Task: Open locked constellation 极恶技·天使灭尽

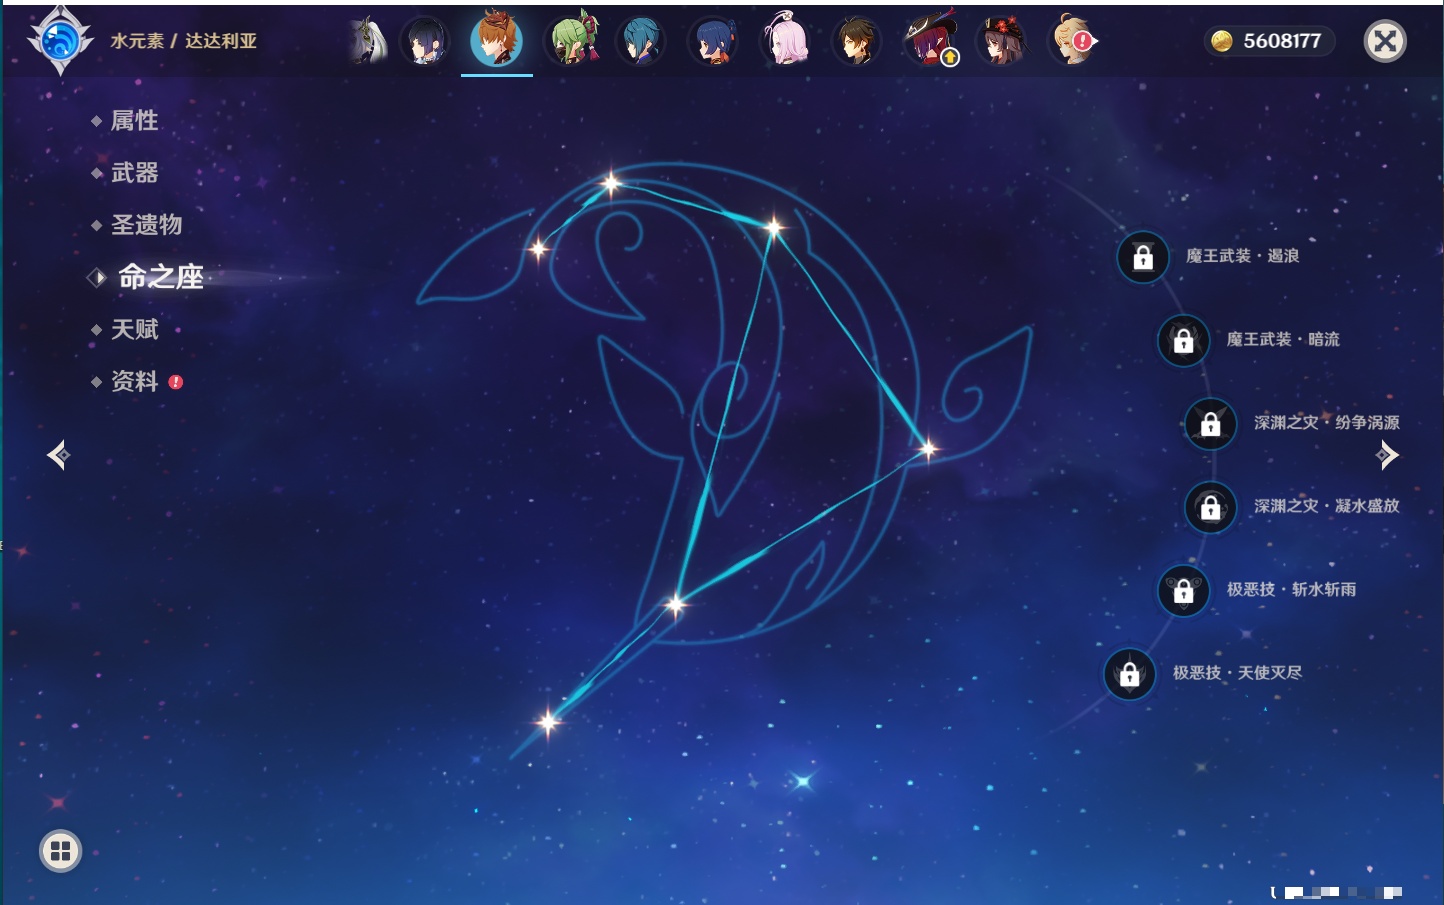Action: click(1130, 674)
